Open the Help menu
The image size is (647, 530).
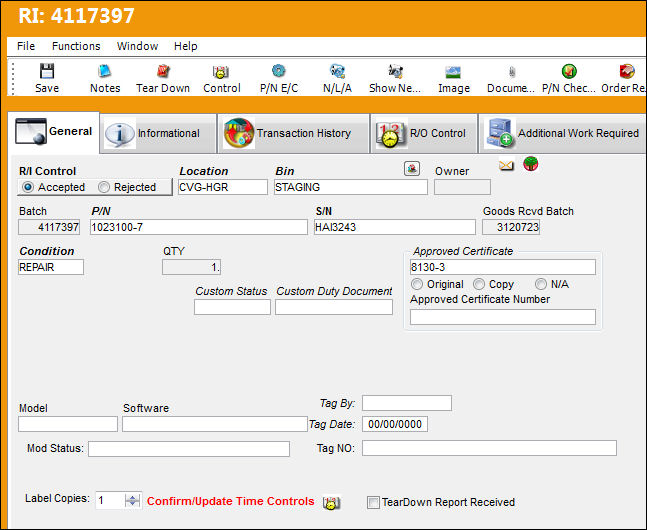[x=185, y=46]
